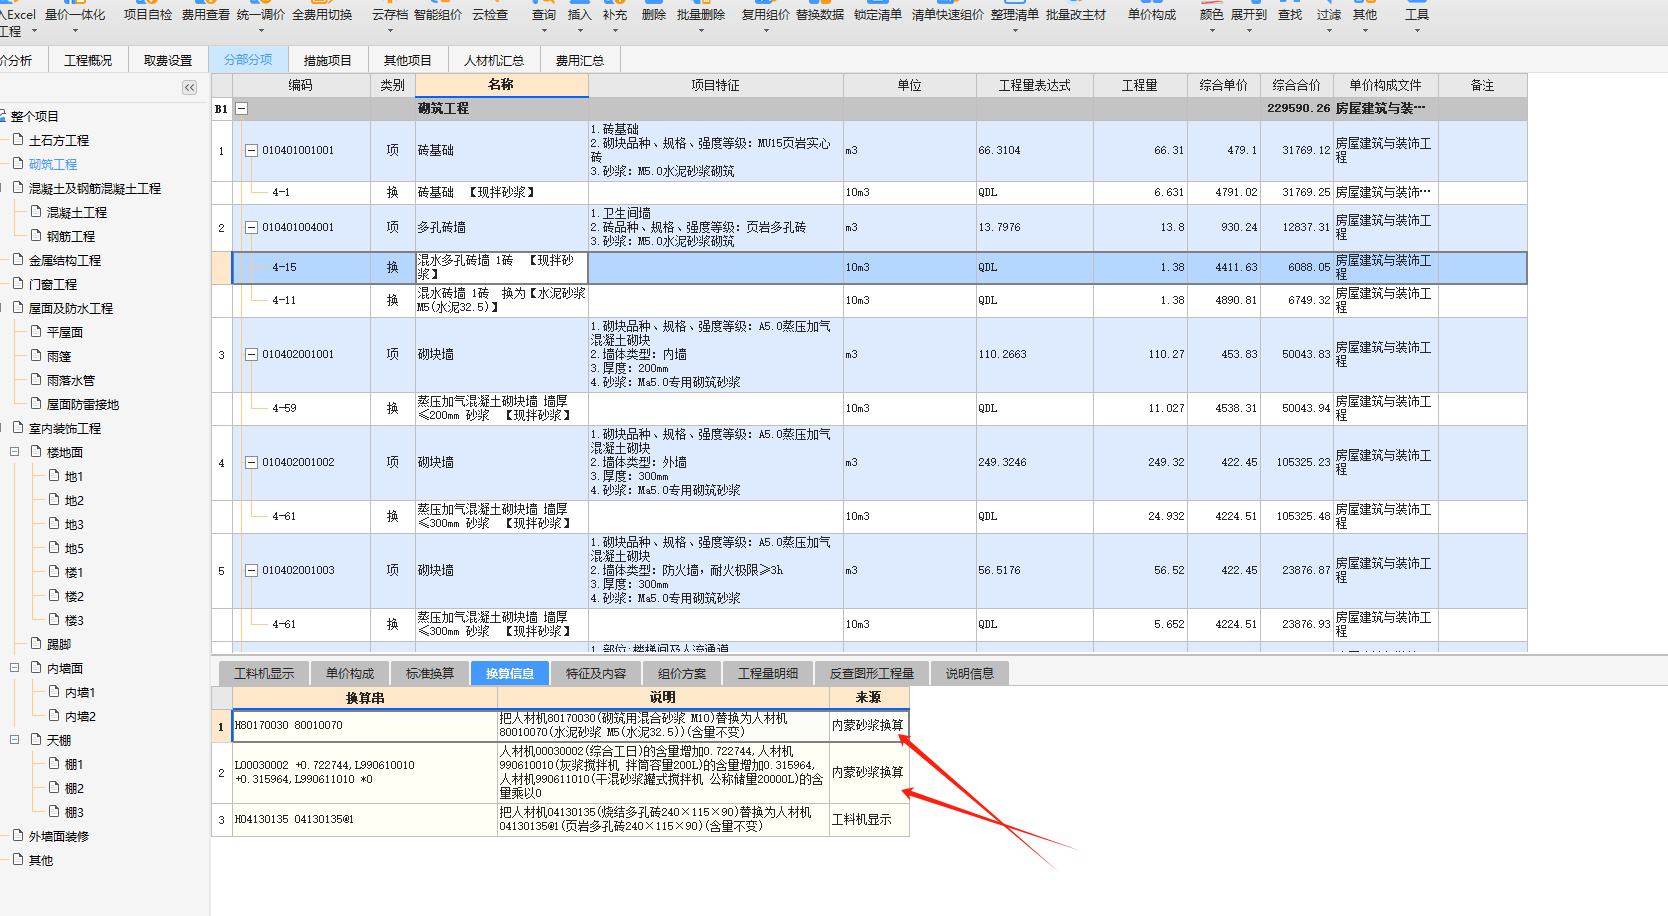Collapse row 010402001001 砌块墙
This screenshot has width=1668, height=916.
[x=251, y=354]
